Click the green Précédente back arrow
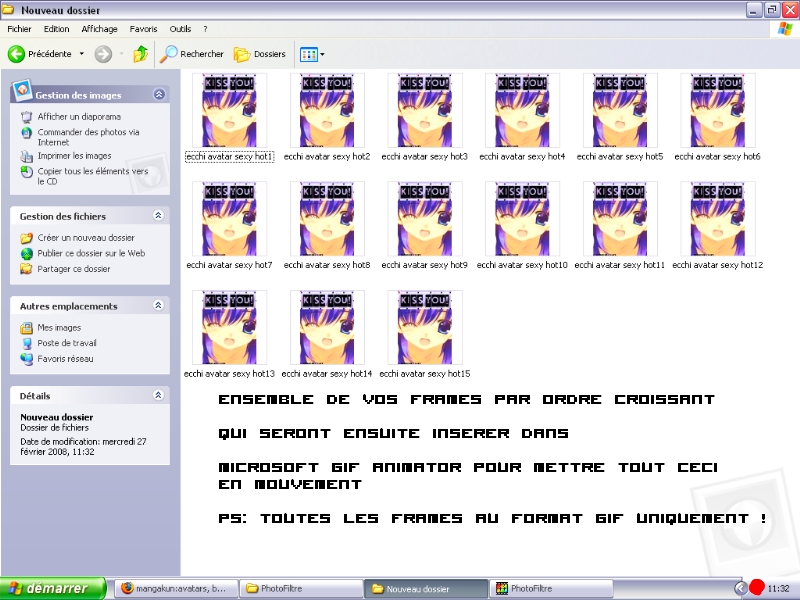800x600 pixels. coord(16,54)
